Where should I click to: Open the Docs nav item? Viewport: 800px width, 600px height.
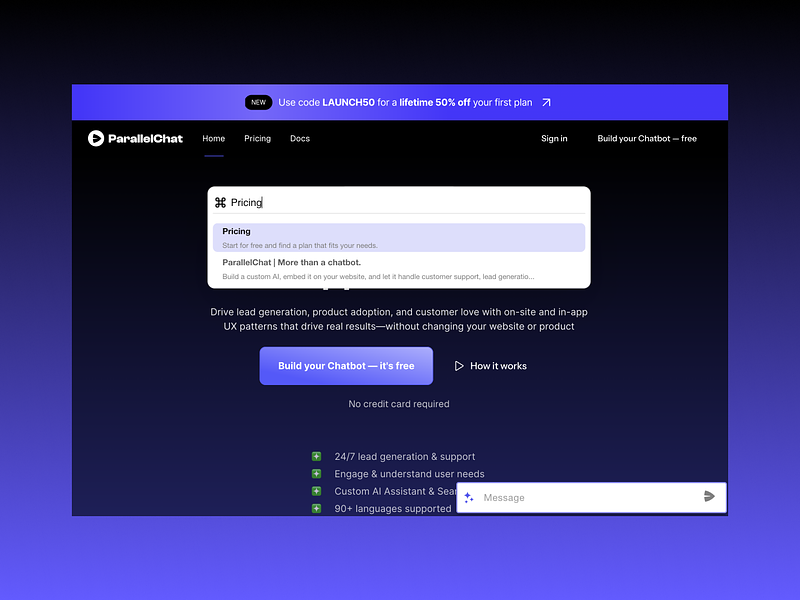click(x=300, y=138)
